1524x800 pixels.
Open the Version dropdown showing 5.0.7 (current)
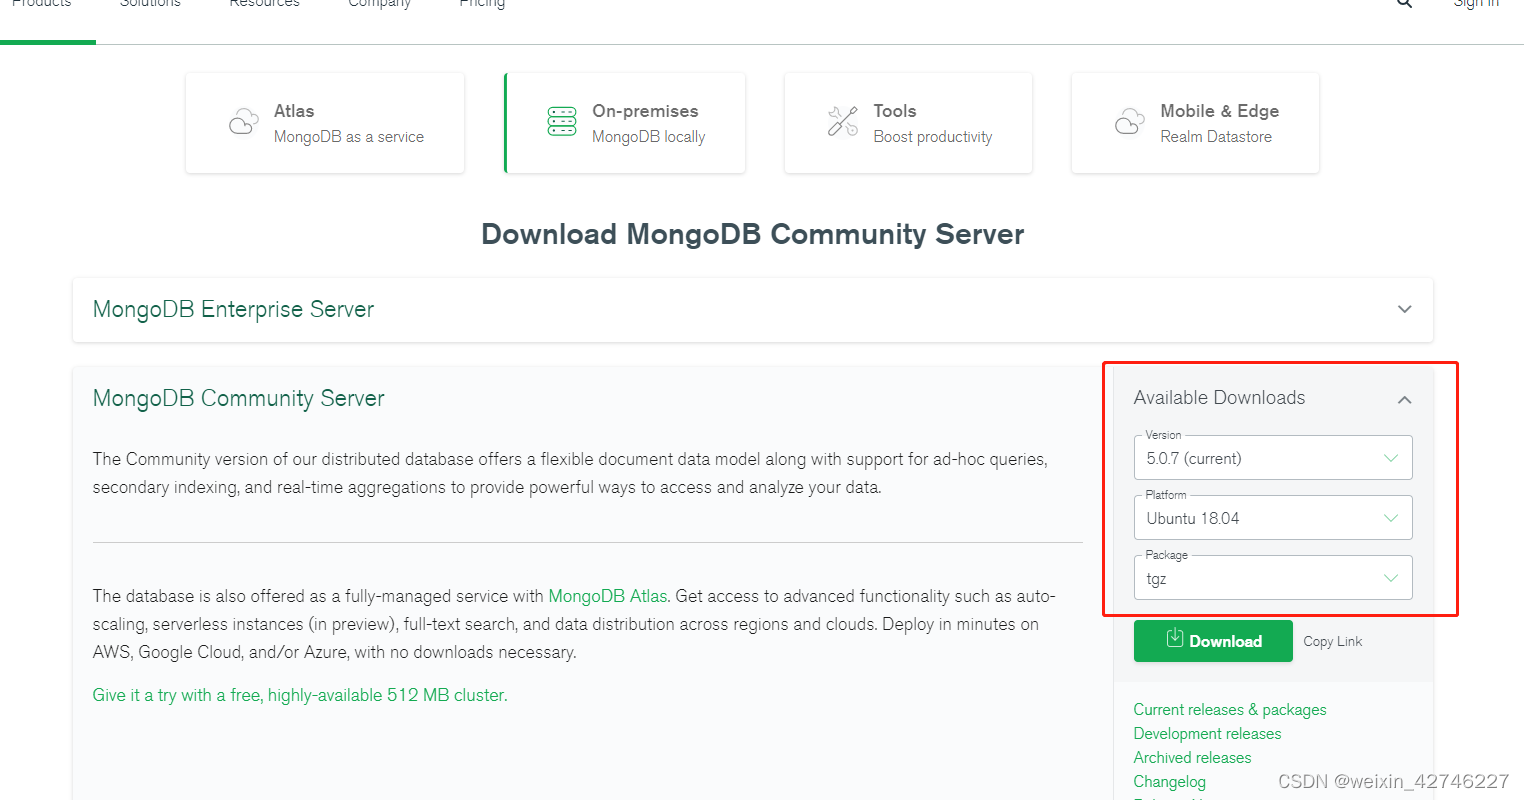coord(1273,458)
